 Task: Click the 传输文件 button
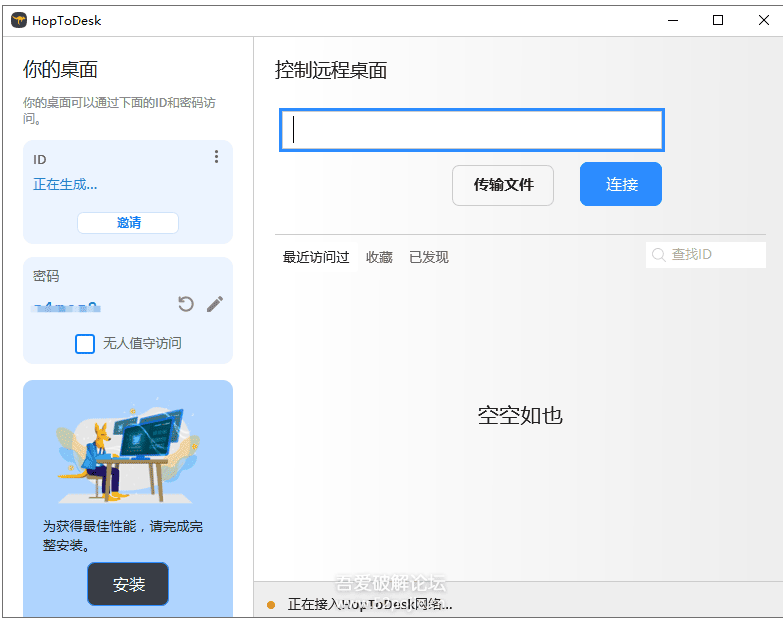pyautogui.click(x=503, y=185)
